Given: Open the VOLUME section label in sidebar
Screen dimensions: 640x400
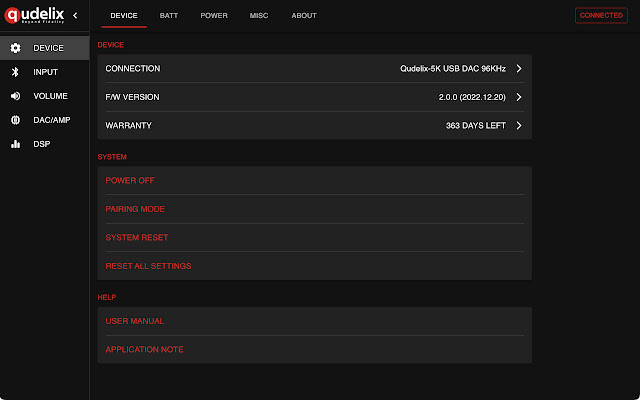Looking at the screenshot, I should tap(51, 96).
